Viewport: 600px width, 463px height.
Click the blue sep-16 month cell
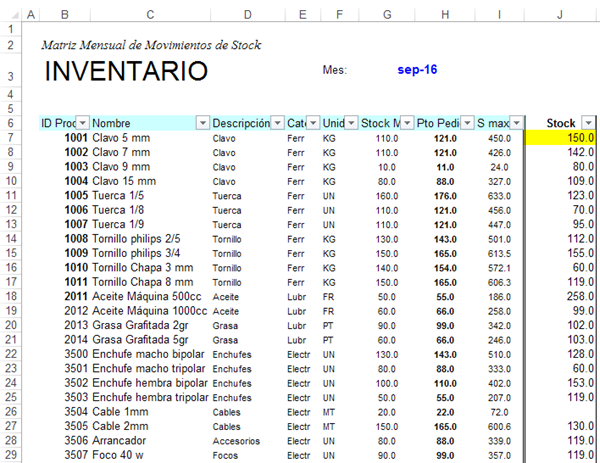[x=416, y=70]
